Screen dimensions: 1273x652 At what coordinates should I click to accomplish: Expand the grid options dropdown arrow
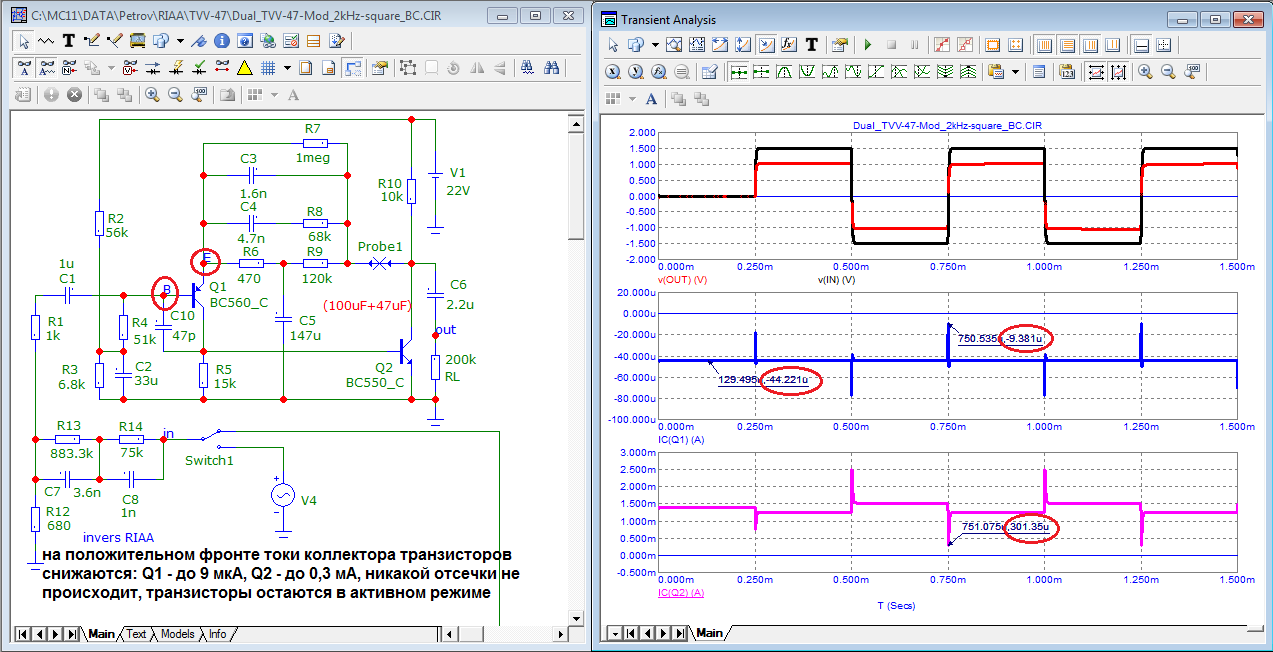click(287, 68)
